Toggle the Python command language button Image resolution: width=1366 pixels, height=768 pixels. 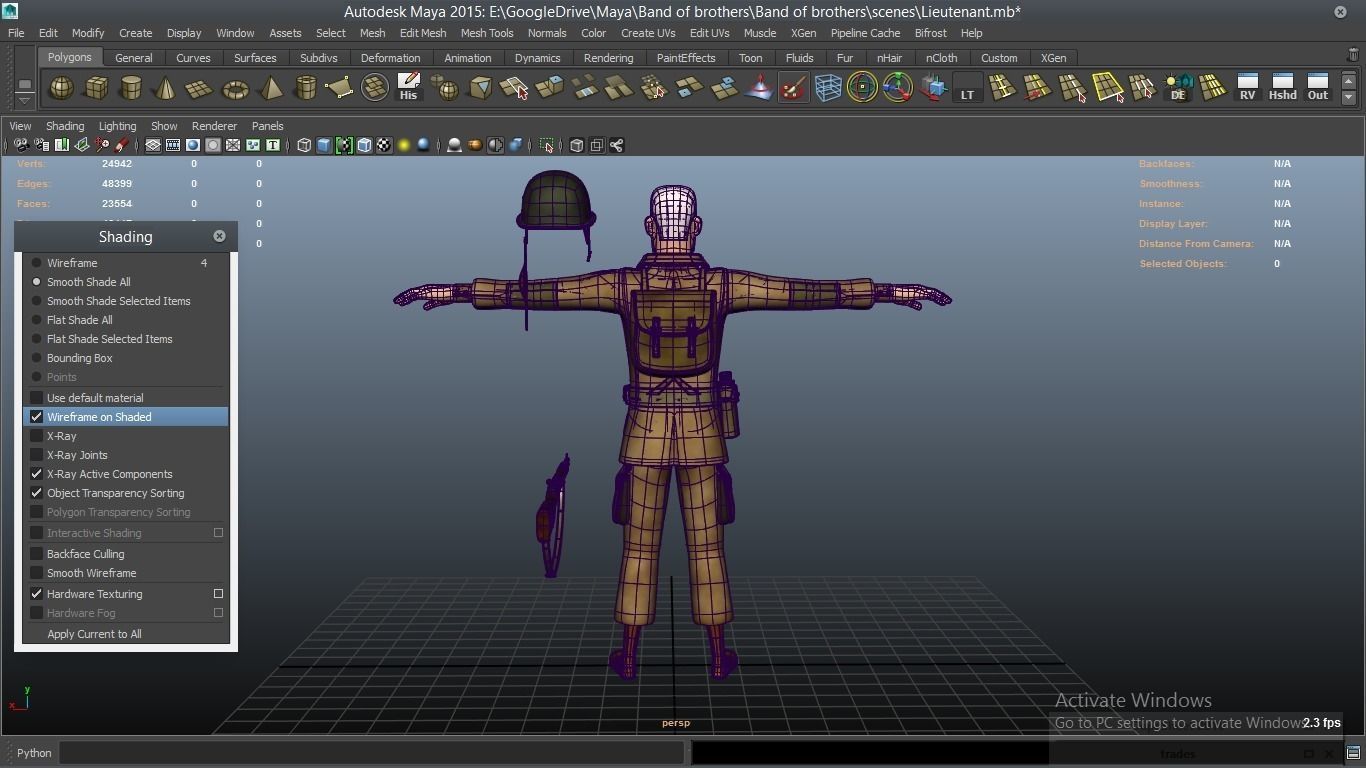[x=34, y=753]
